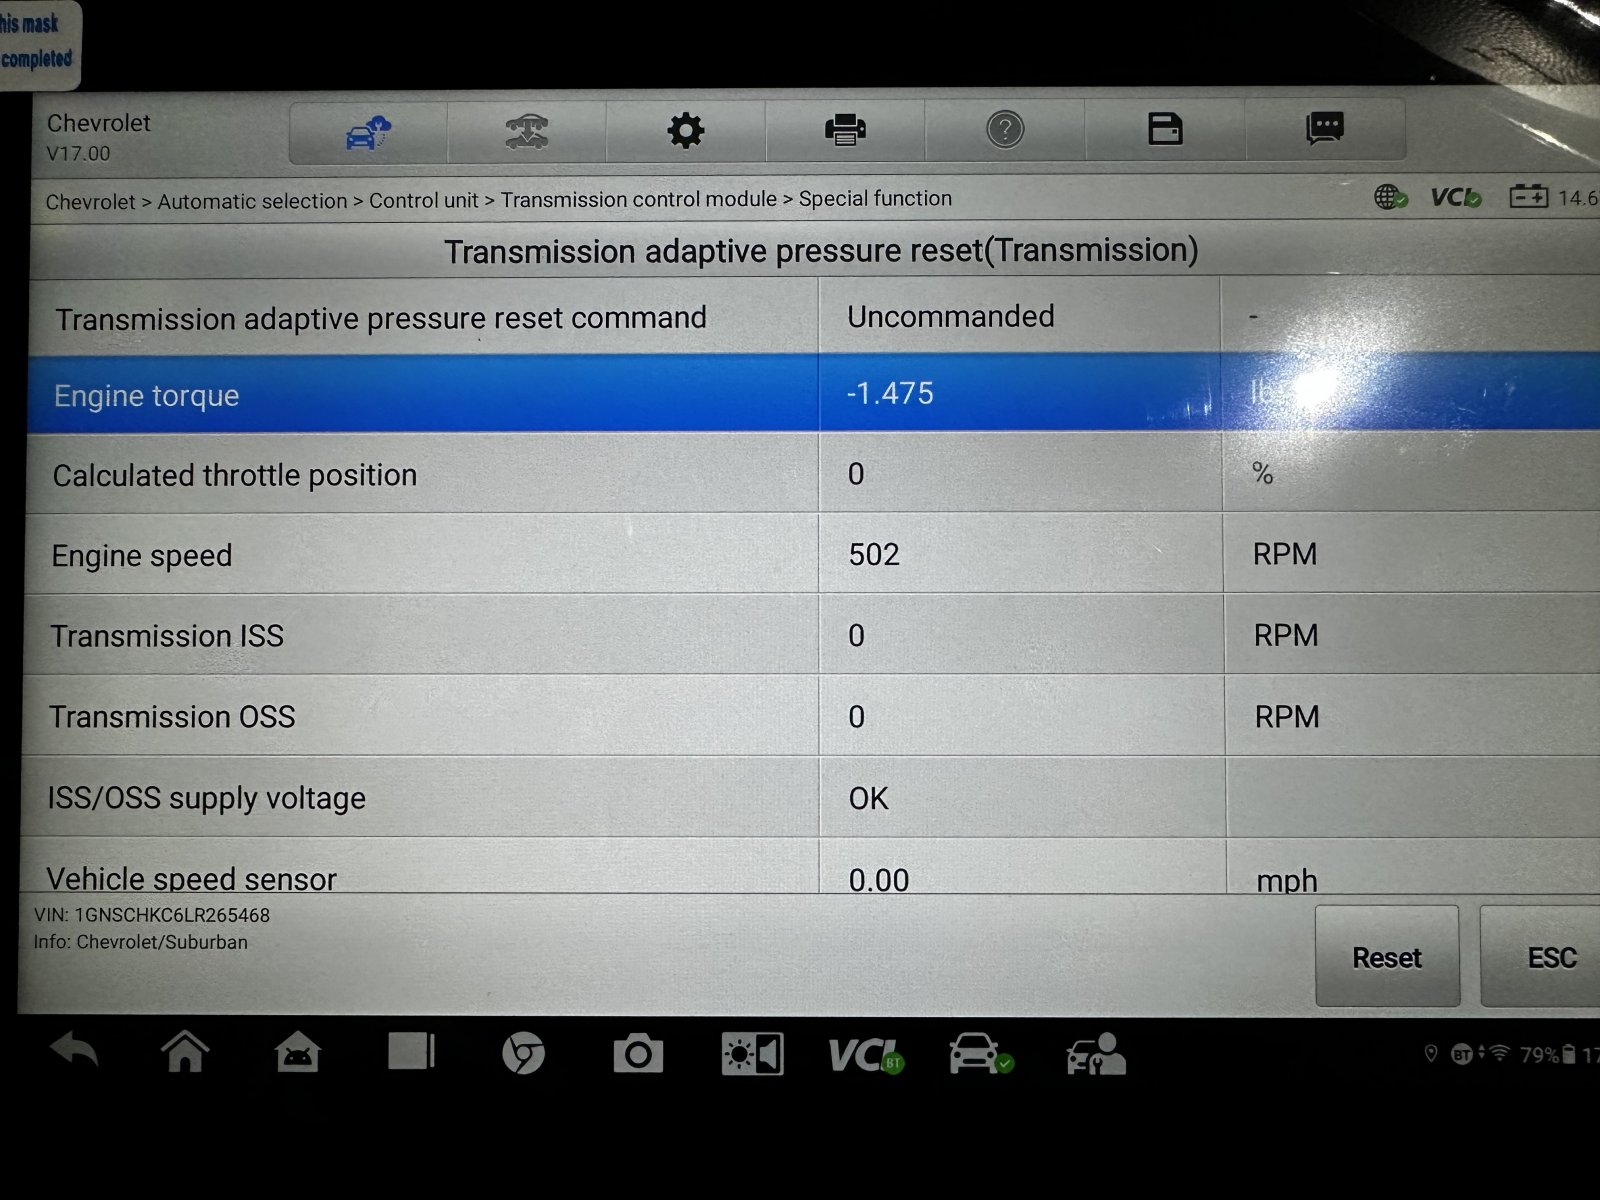1600x1200 pixels.
Task: Tap the globe network status icon
Action: pos(1391,197)
